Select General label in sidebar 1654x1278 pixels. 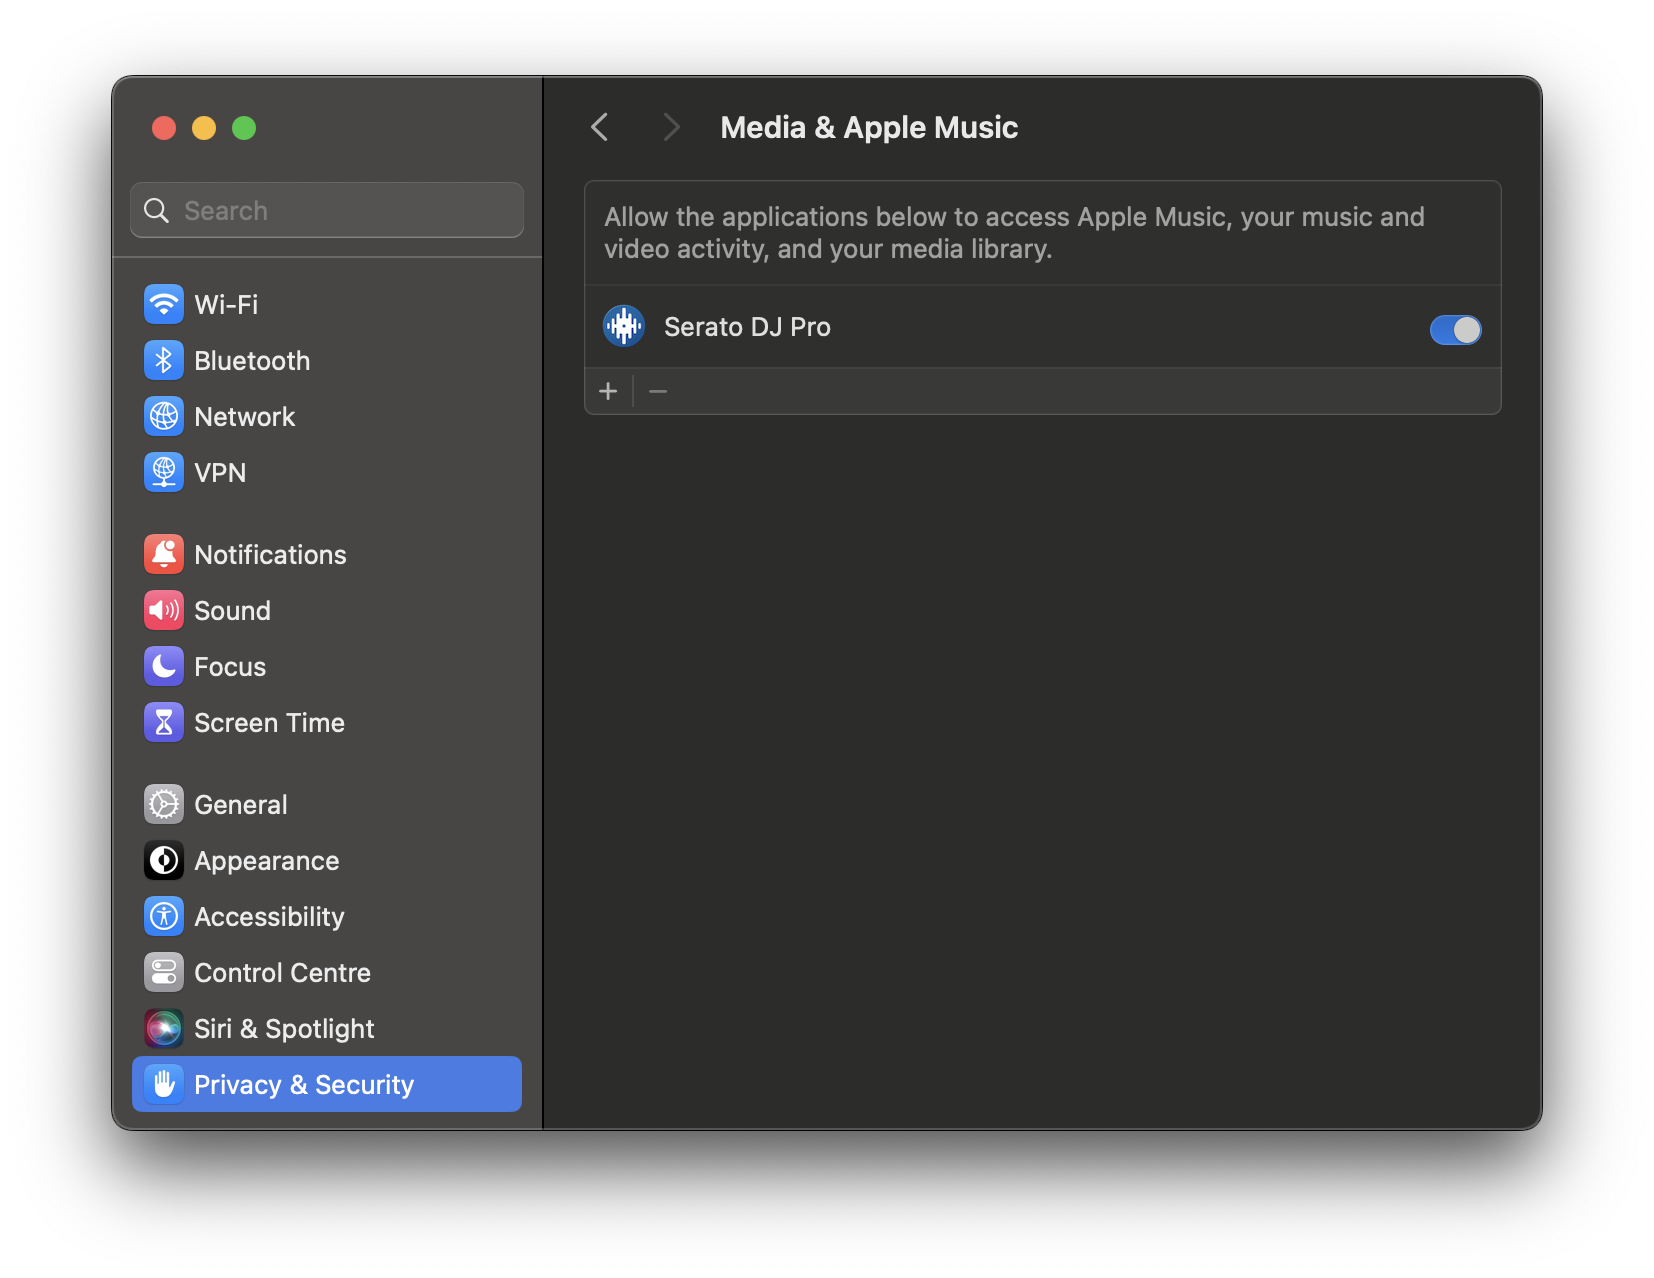pyautogui.click(x=241, y=804)
